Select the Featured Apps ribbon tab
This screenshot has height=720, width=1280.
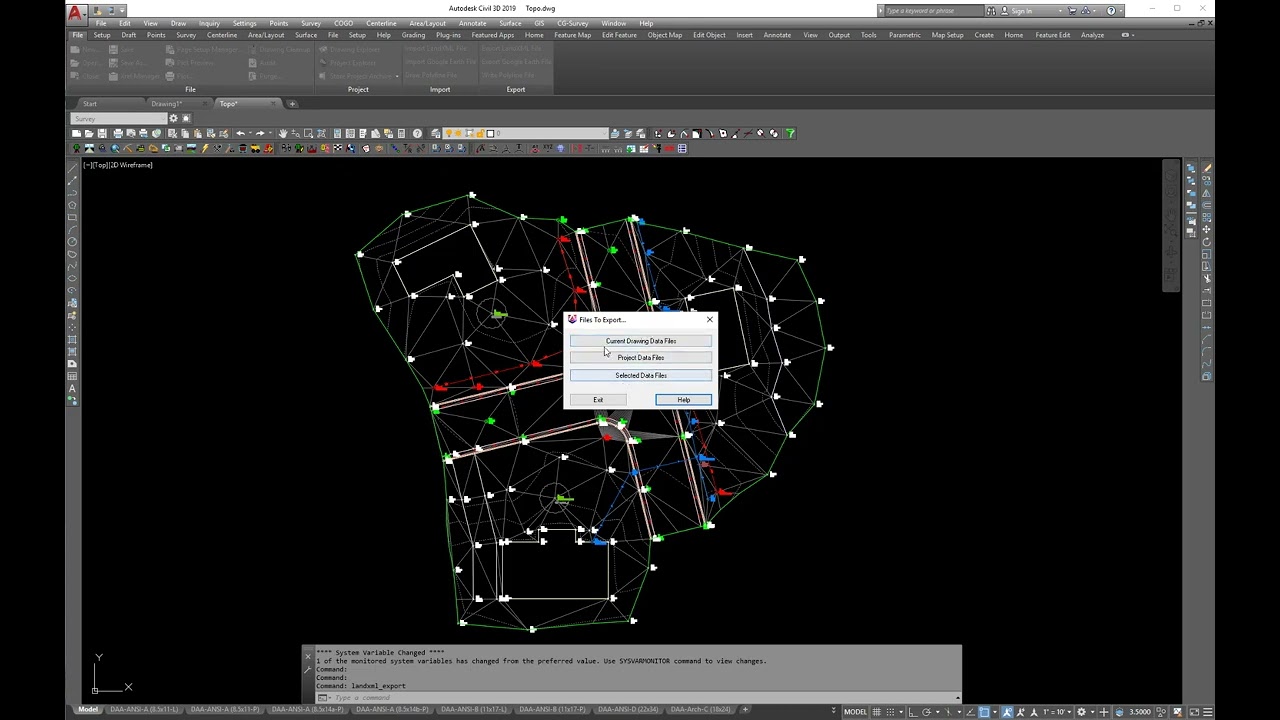pyautogui.click(x=493, y=35)
